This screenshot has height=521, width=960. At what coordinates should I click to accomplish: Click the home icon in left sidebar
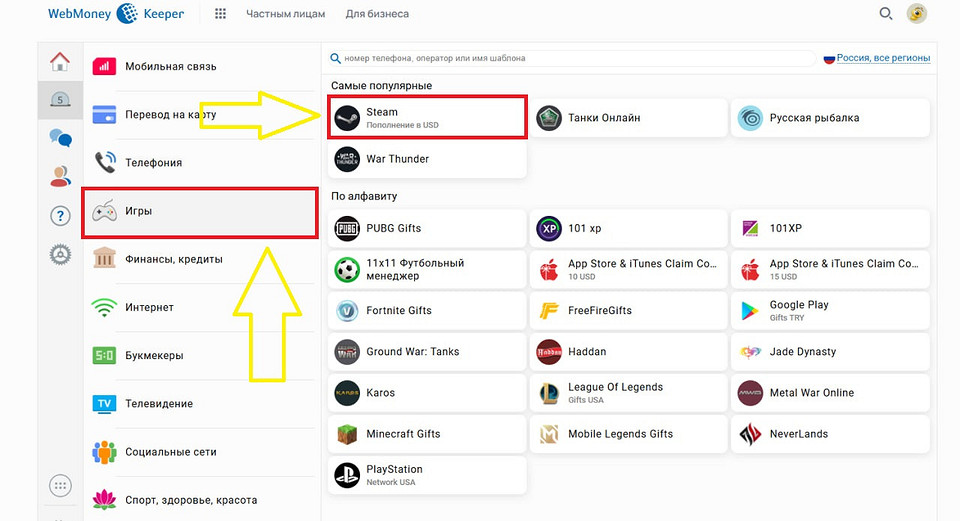[60, 62]
